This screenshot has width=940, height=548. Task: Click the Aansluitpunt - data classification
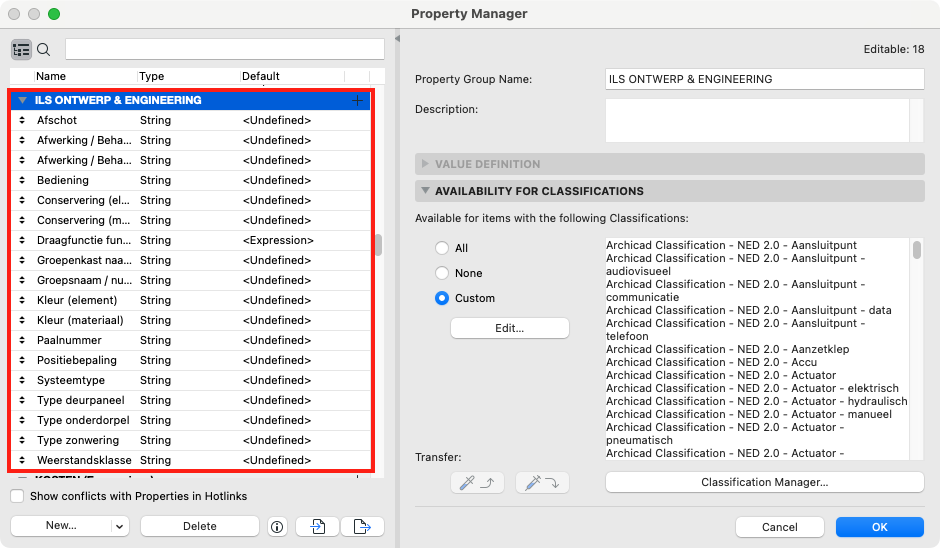pos(749,310)
